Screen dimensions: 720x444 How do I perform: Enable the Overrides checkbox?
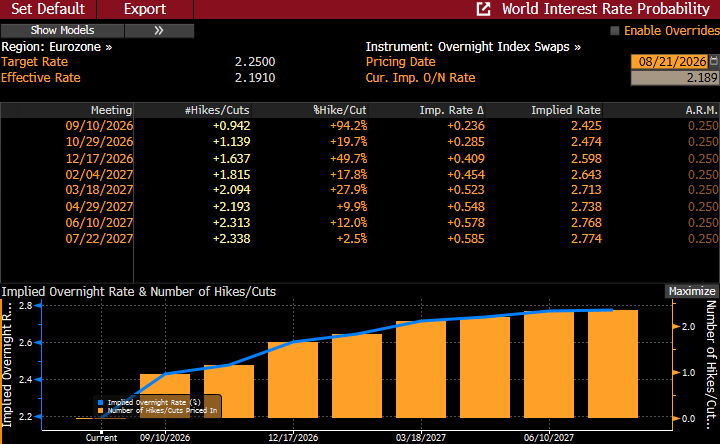click(614, 31)
